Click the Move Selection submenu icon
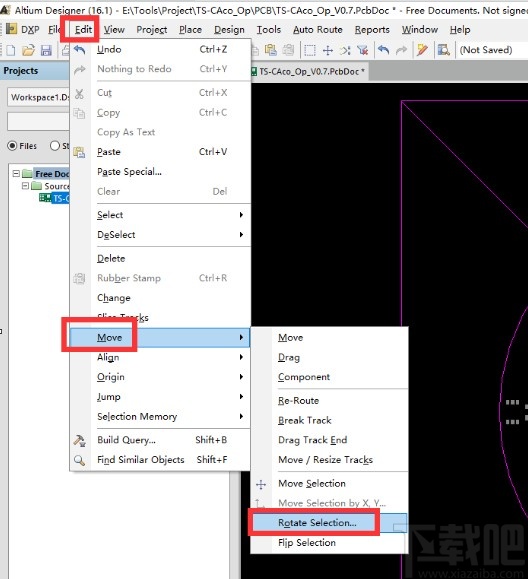Viewport: 528px width, 579px height. 261,484
